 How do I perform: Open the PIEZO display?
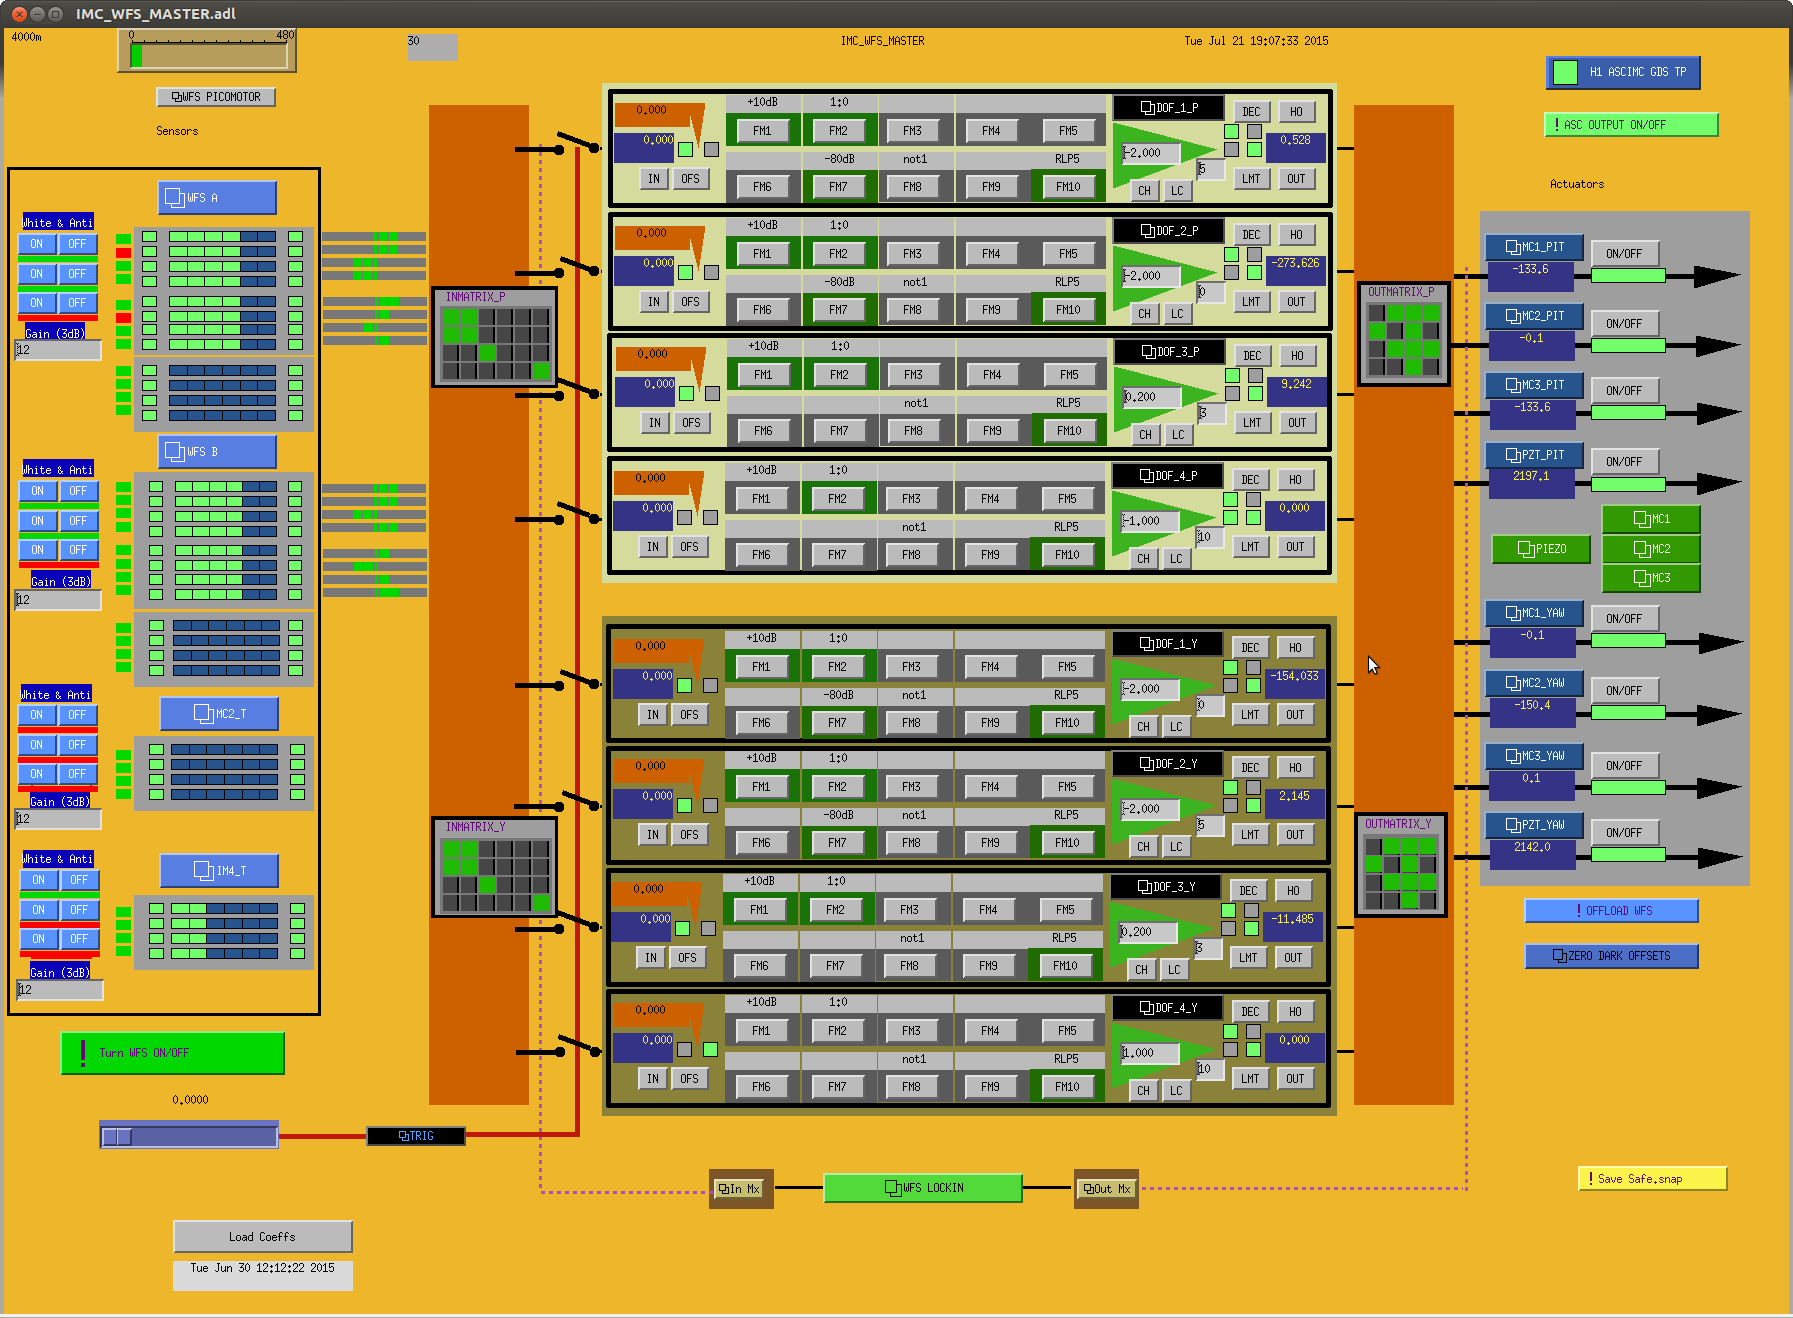coord(1541,549)
